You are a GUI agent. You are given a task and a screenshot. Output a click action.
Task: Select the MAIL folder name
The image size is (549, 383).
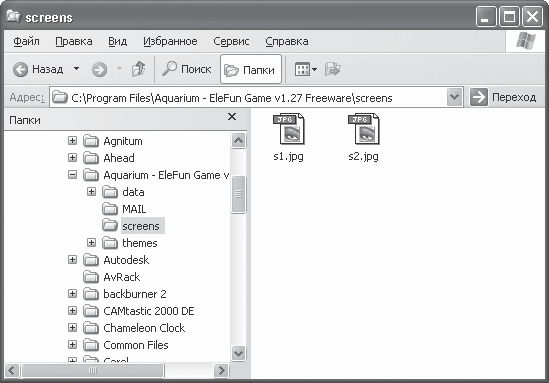coord(134,209)
